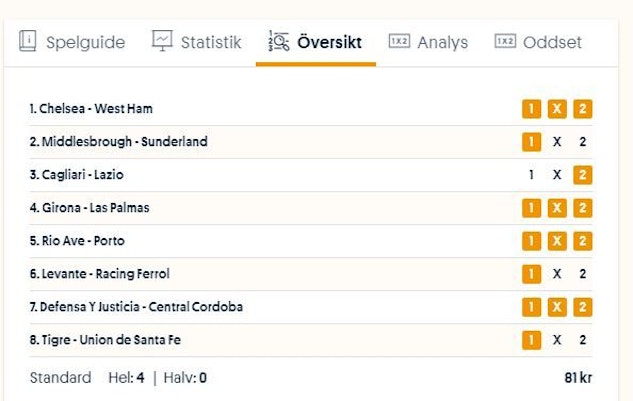Deselect 2 for Cagliari - Lazio
The height and width of the screenshot is (401, 633).
(583, 175)
